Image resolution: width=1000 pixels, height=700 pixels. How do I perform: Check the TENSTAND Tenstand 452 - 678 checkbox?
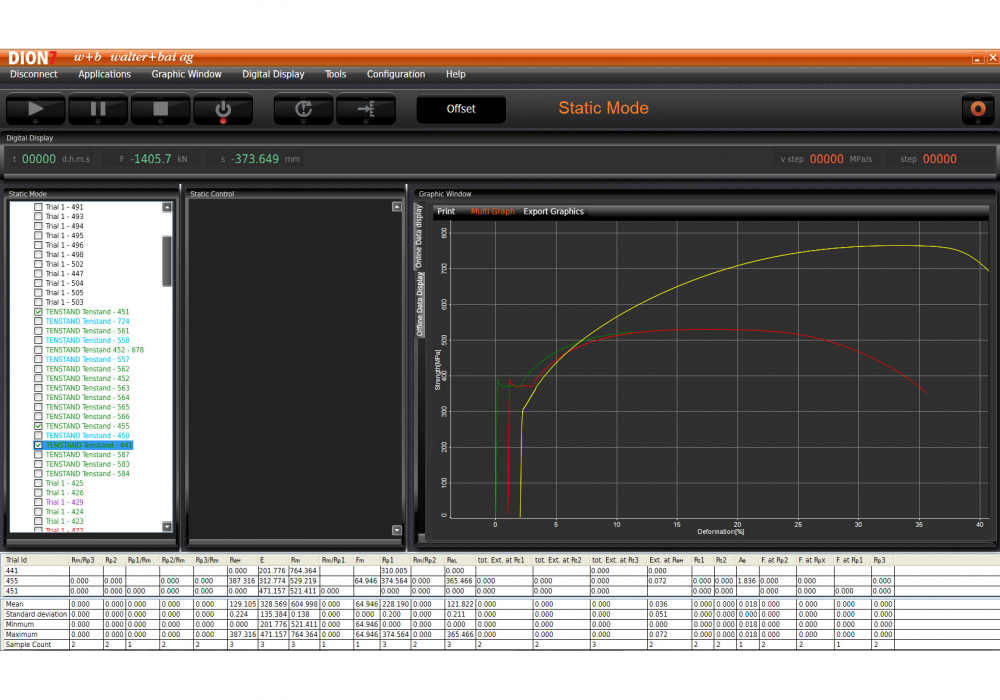(x=38, y=350)
